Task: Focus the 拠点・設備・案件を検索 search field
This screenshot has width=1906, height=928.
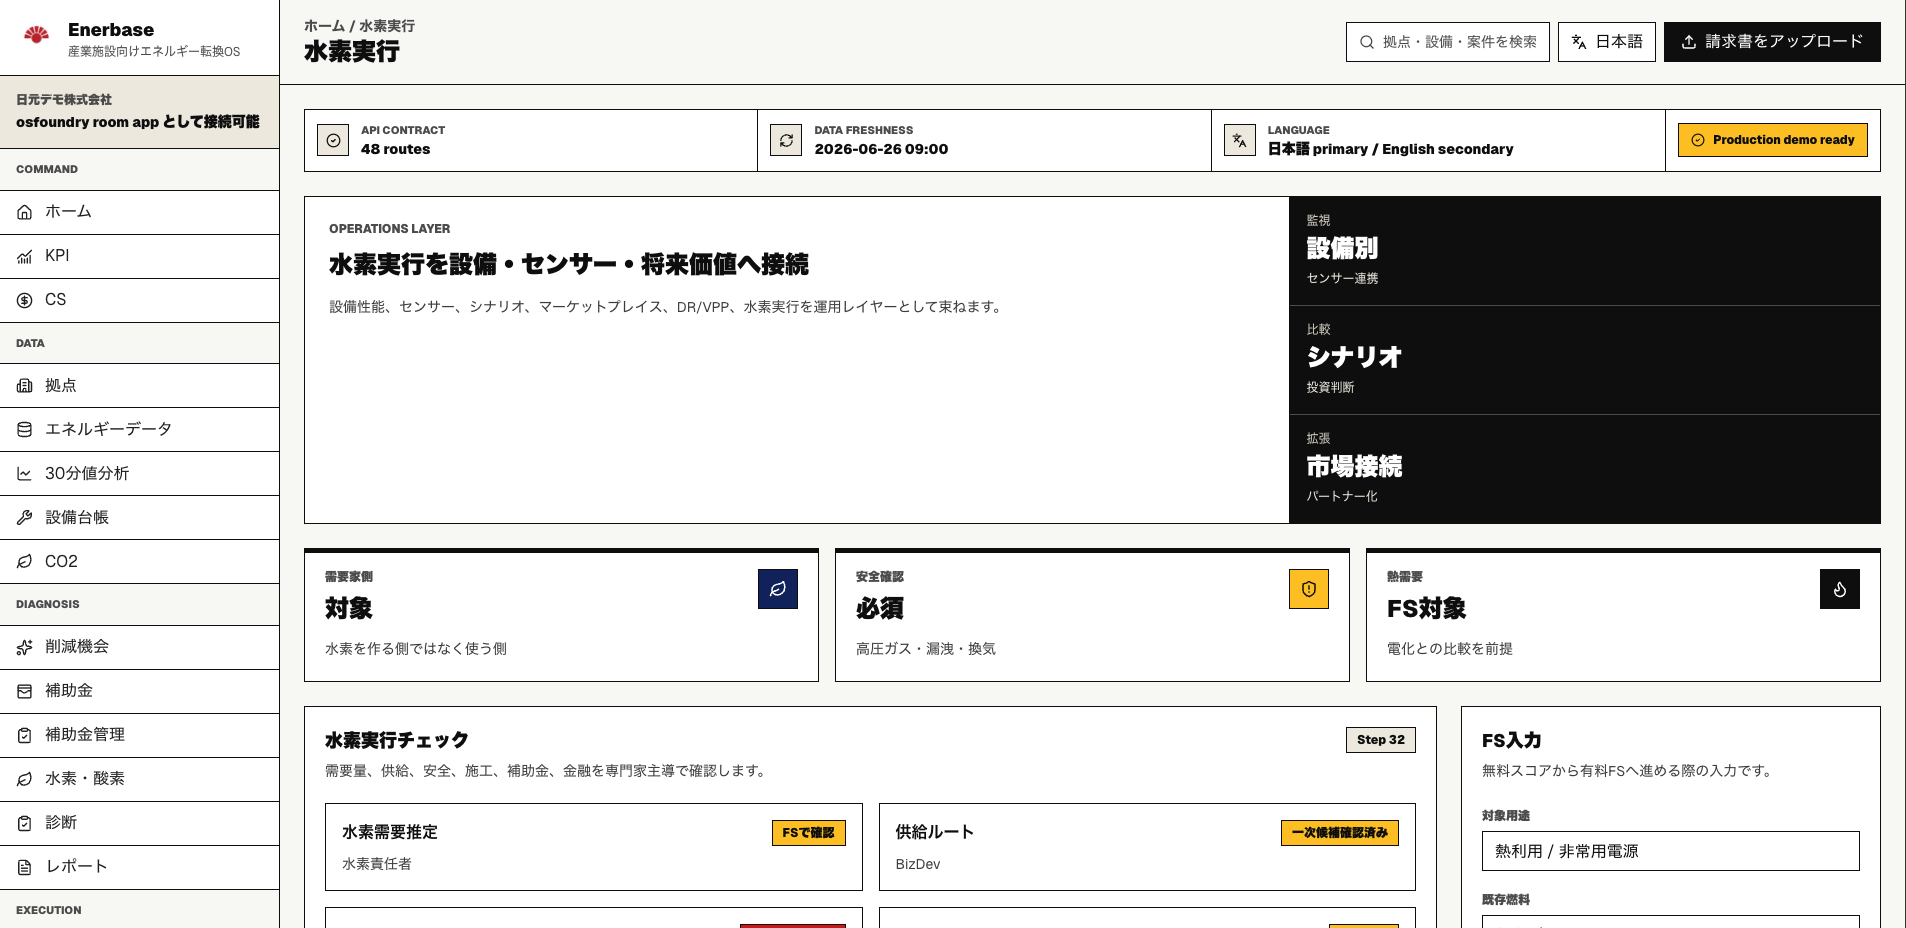Action: point(1448,42)
